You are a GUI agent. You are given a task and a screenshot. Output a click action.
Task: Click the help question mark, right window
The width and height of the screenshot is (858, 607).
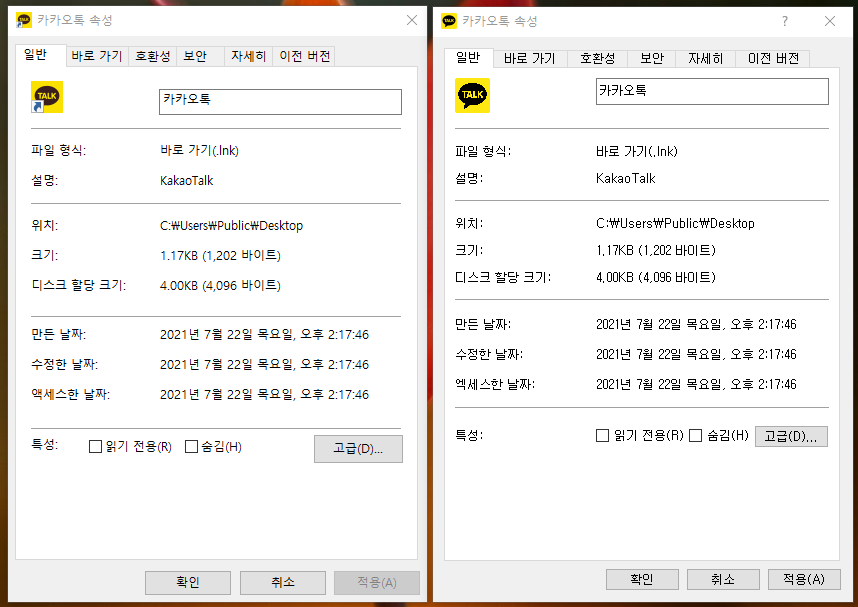point(785,21)
